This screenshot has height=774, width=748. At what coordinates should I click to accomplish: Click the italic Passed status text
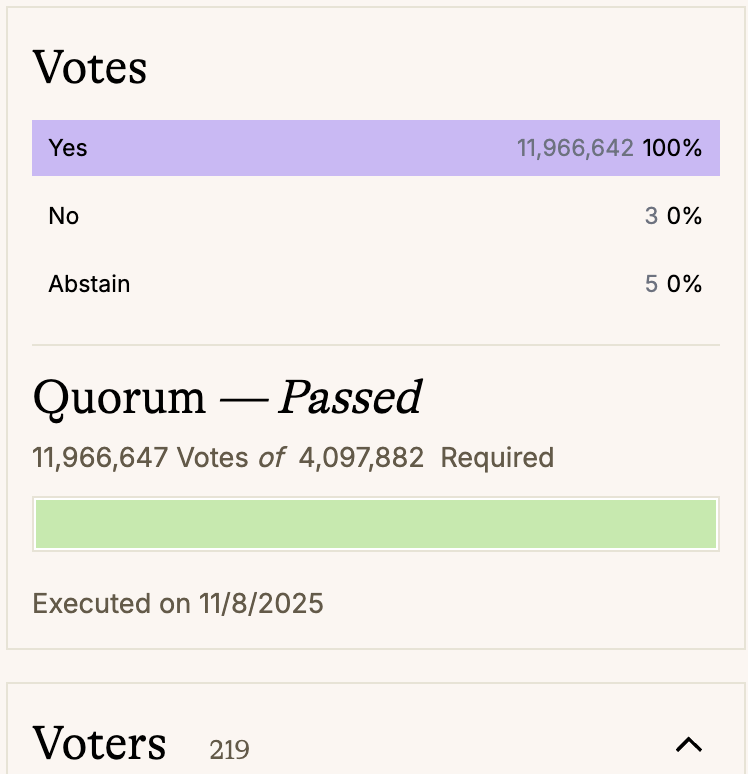(349, 398)
